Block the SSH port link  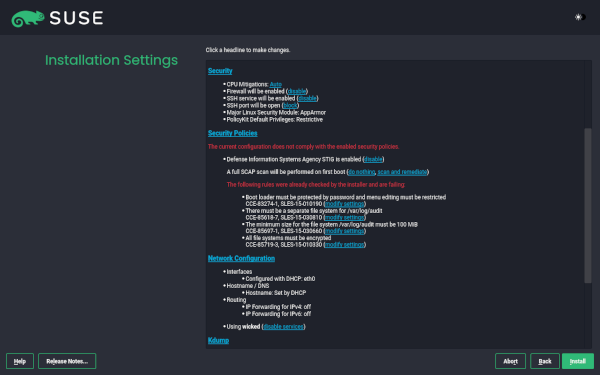click(290, 105)
